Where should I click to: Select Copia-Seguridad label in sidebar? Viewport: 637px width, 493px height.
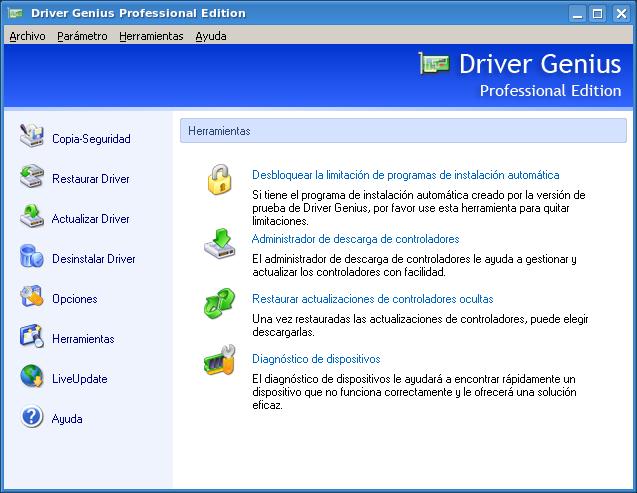tap(91, 139)
